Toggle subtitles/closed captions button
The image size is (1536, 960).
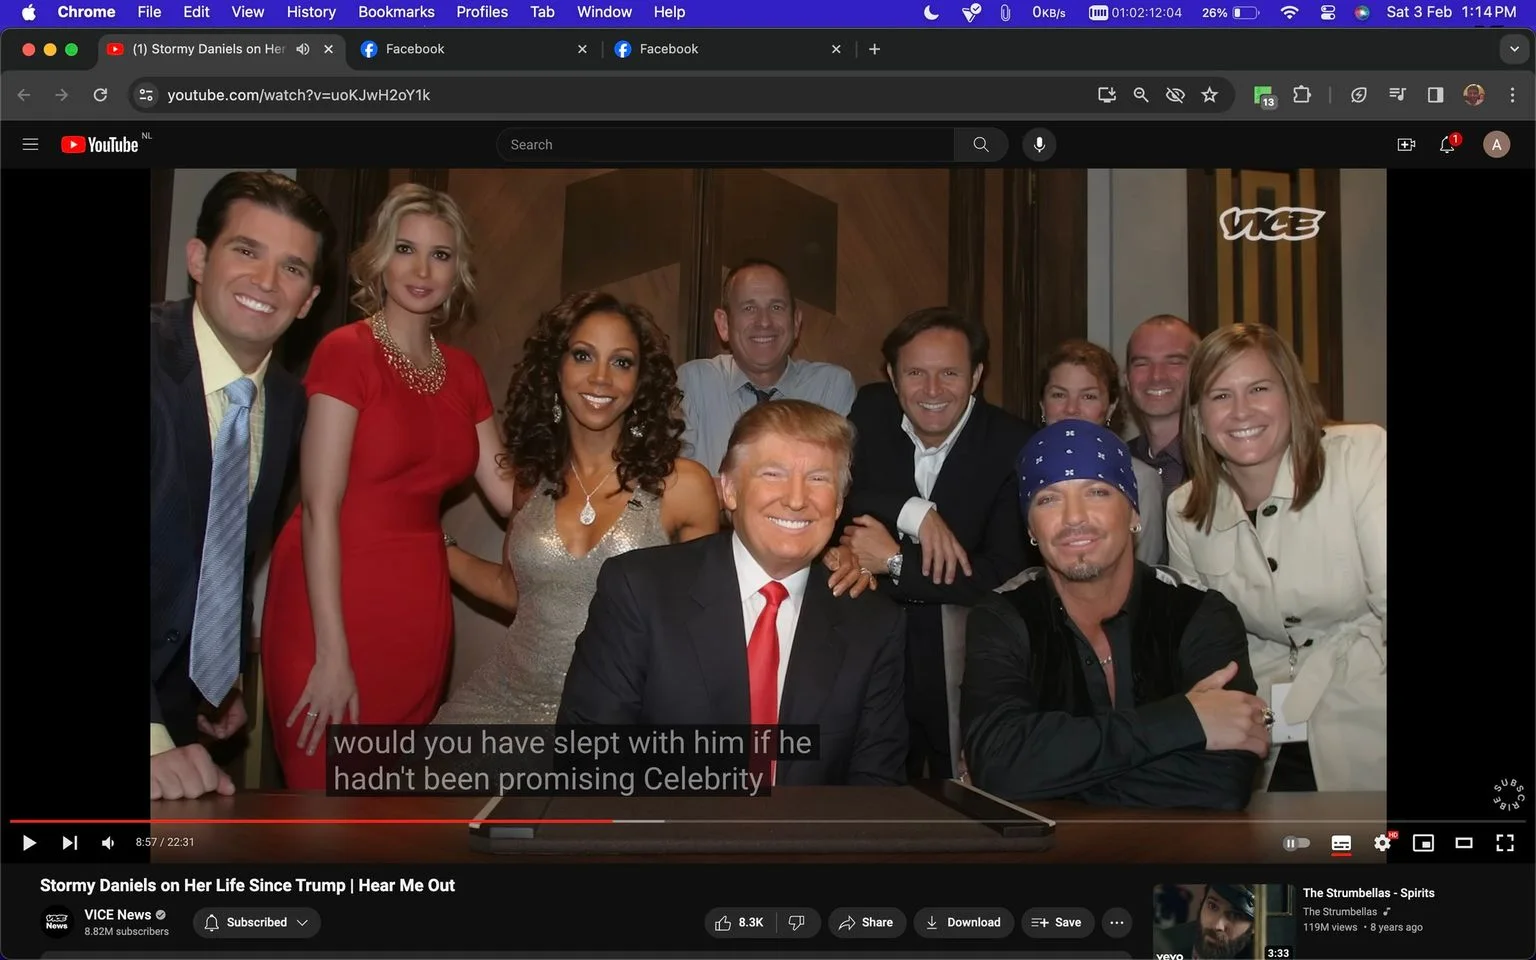(1341, 843)
